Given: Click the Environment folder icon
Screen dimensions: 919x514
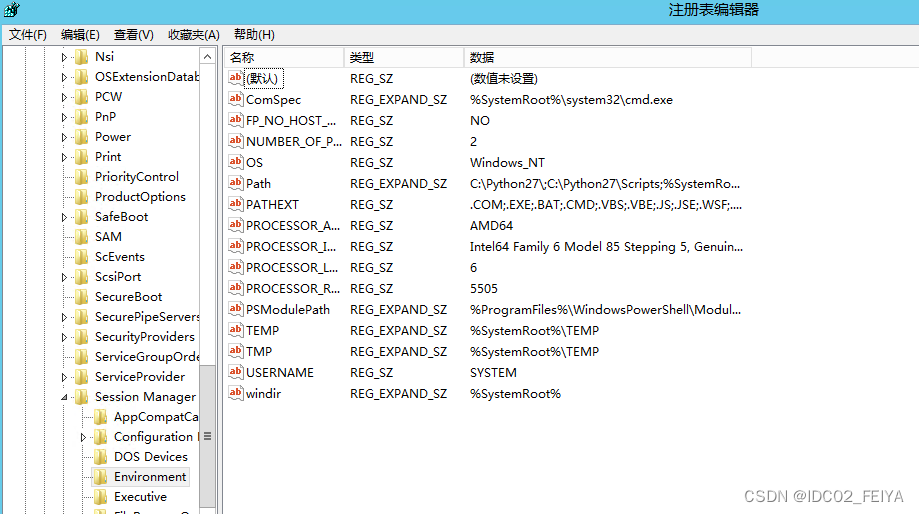Looking at the screenshot, I should 101,476.
